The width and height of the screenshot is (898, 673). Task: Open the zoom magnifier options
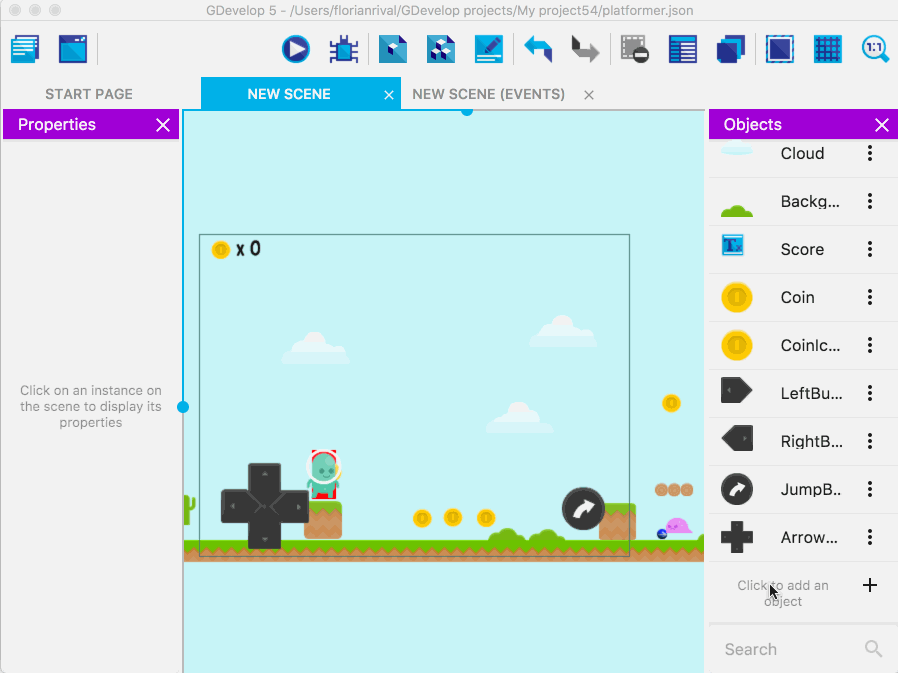(875, 48)
